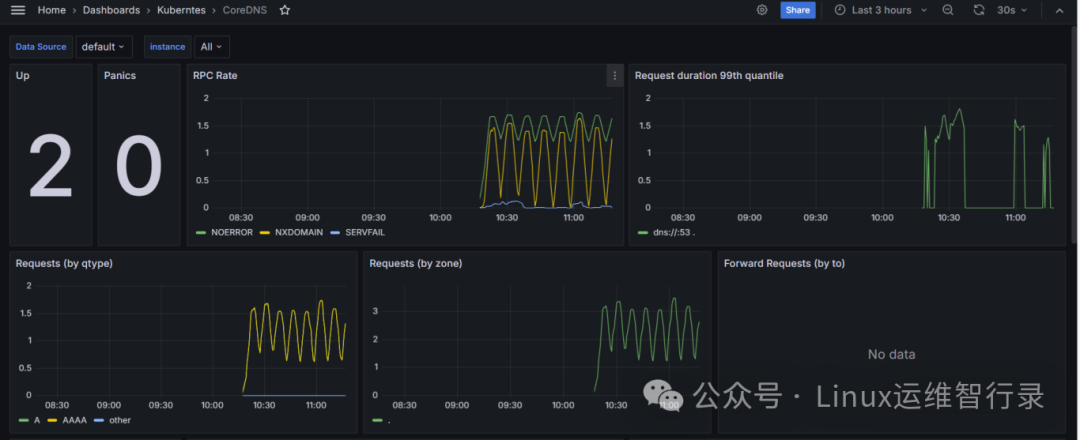The image size is (1080, 440).
Task: Go to Home in breadcrumb
Action: point(52,10)
